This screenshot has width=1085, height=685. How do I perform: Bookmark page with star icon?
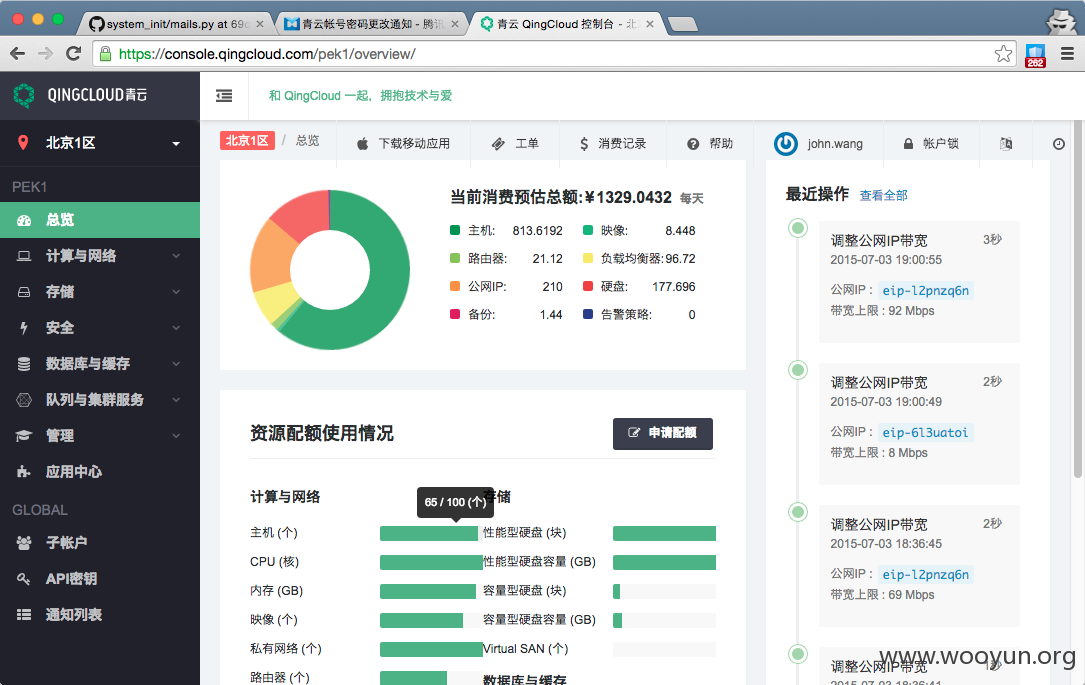click(1003, 54)
